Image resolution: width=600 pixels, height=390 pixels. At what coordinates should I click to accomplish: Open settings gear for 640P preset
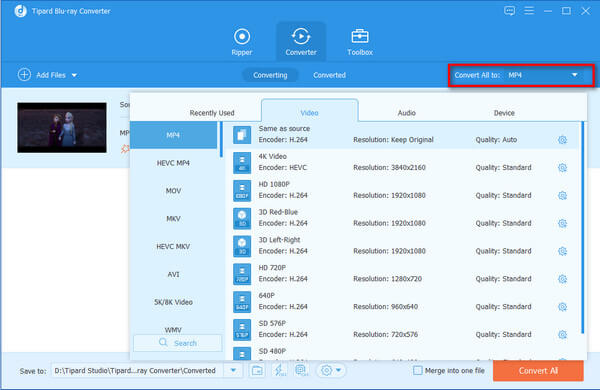pos(562,307)
